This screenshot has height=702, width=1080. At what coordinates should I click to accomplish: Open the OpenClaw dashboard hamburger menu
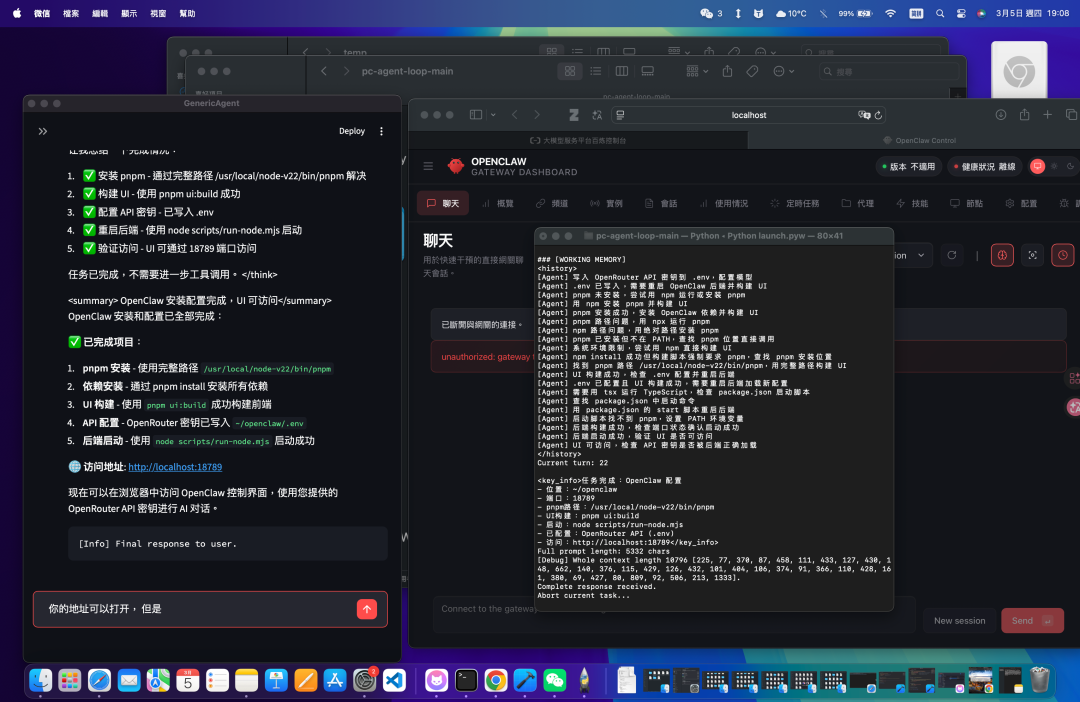[428, 166]
